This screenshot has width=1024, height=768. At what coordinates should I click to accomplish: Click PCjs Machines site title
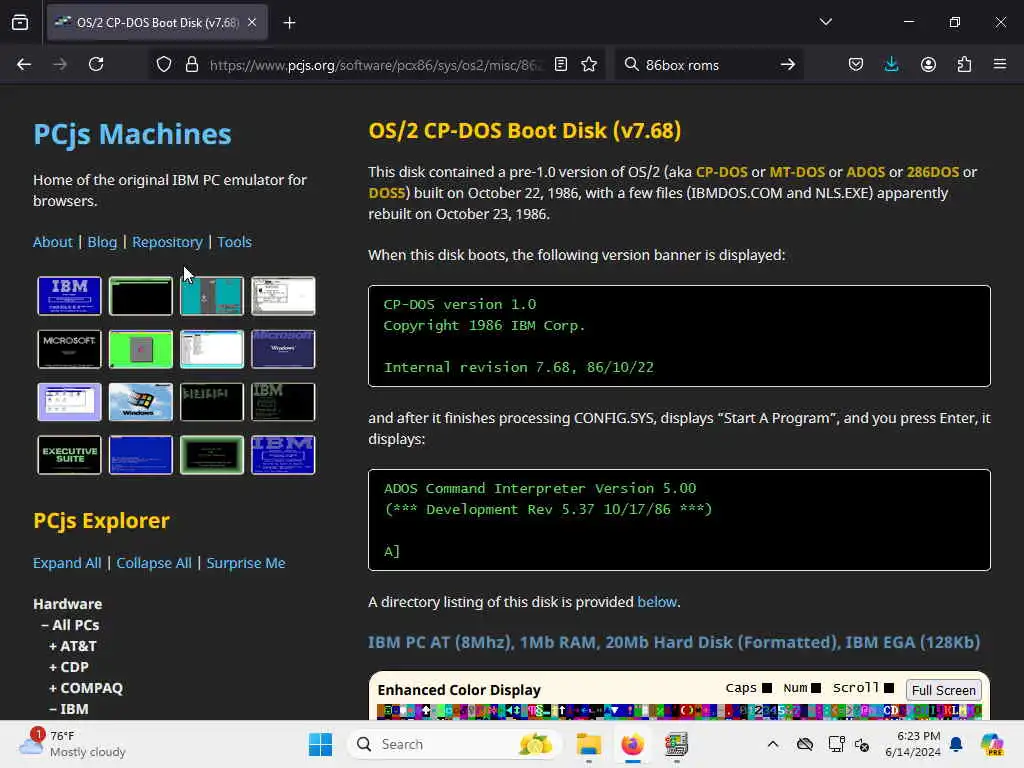[x=132, y=134]
